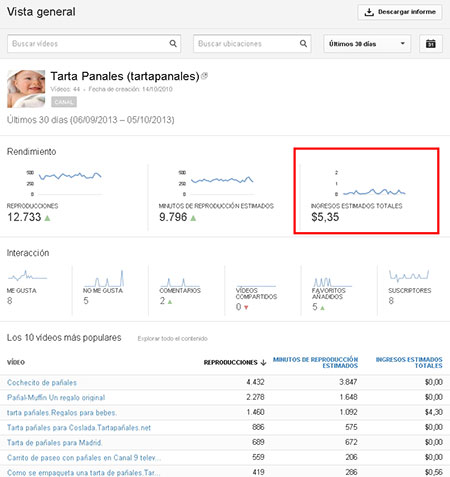The width and height of the screenshot is (450, 477).
Task: Open the Me gusta interaction sparkline
Action: 27,276
